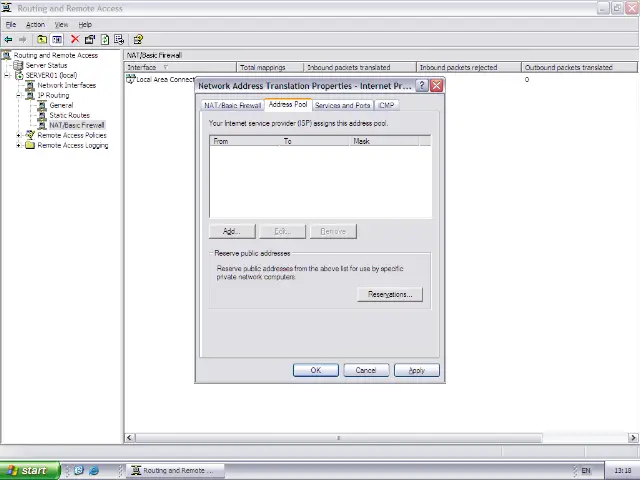This screenshot has width=640, height=480.
Task: Click the horizontal scrollbar thumb
Action: (x=338, y=438)
